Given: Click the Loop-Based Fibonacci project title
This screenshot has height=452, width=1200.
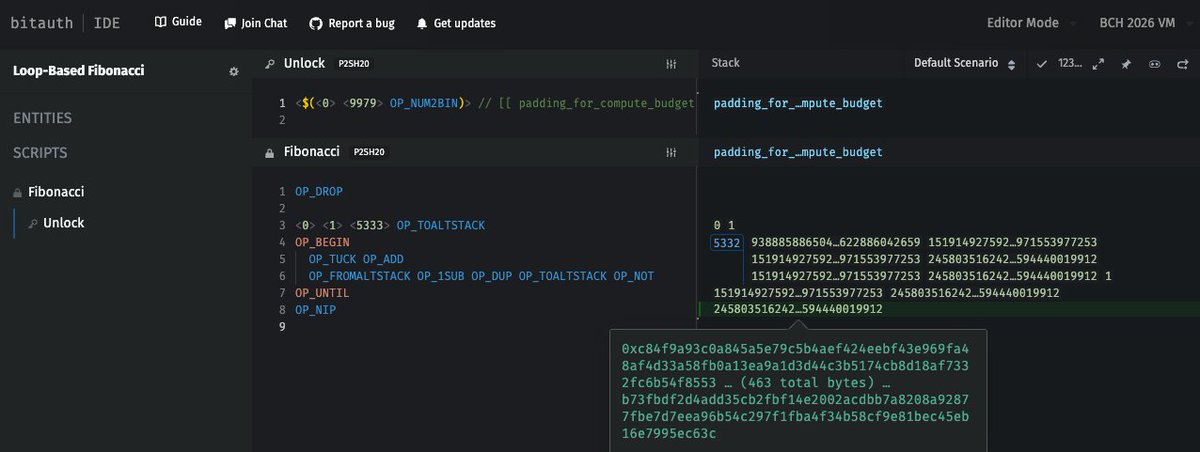Looking at the screenshot, I should pos(79,72).
